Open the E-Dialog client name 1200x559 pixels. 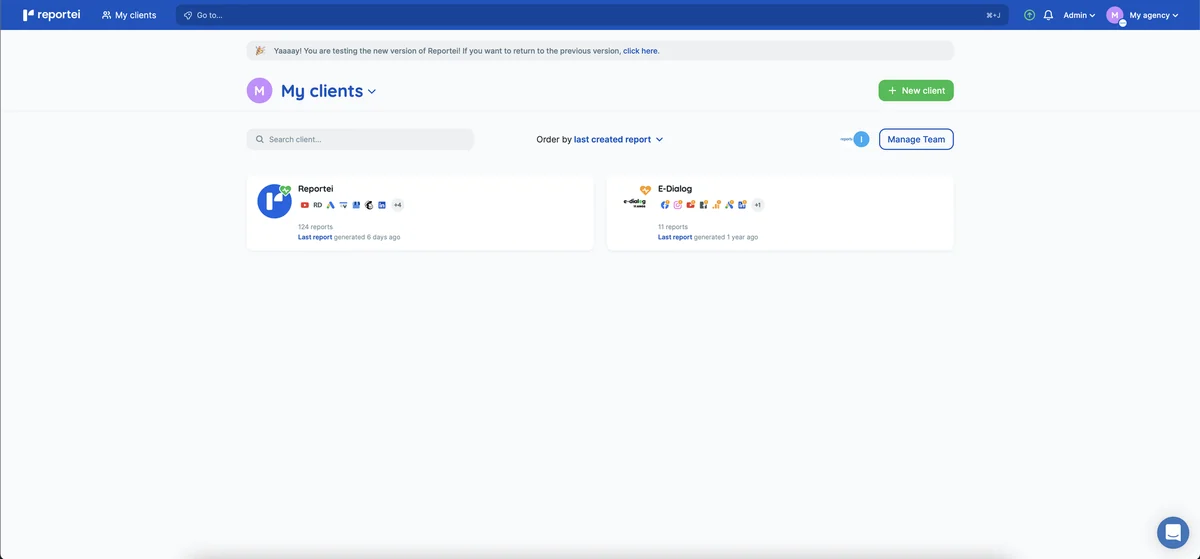[675, 189]
